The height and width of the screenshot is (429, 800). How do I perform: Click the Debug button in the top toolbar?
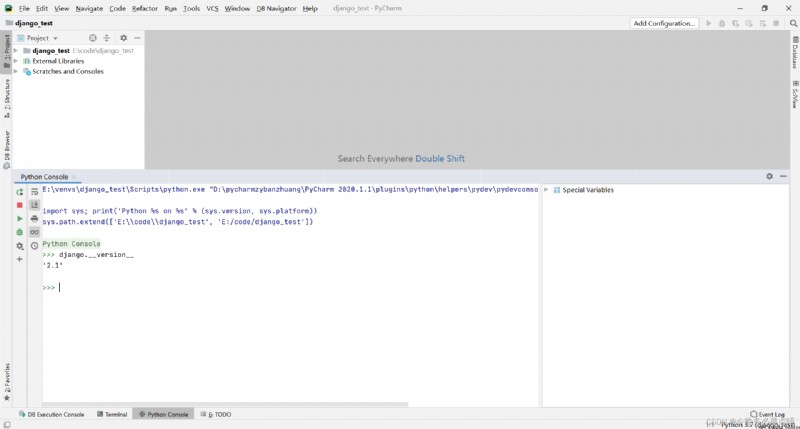coord(722,23)
